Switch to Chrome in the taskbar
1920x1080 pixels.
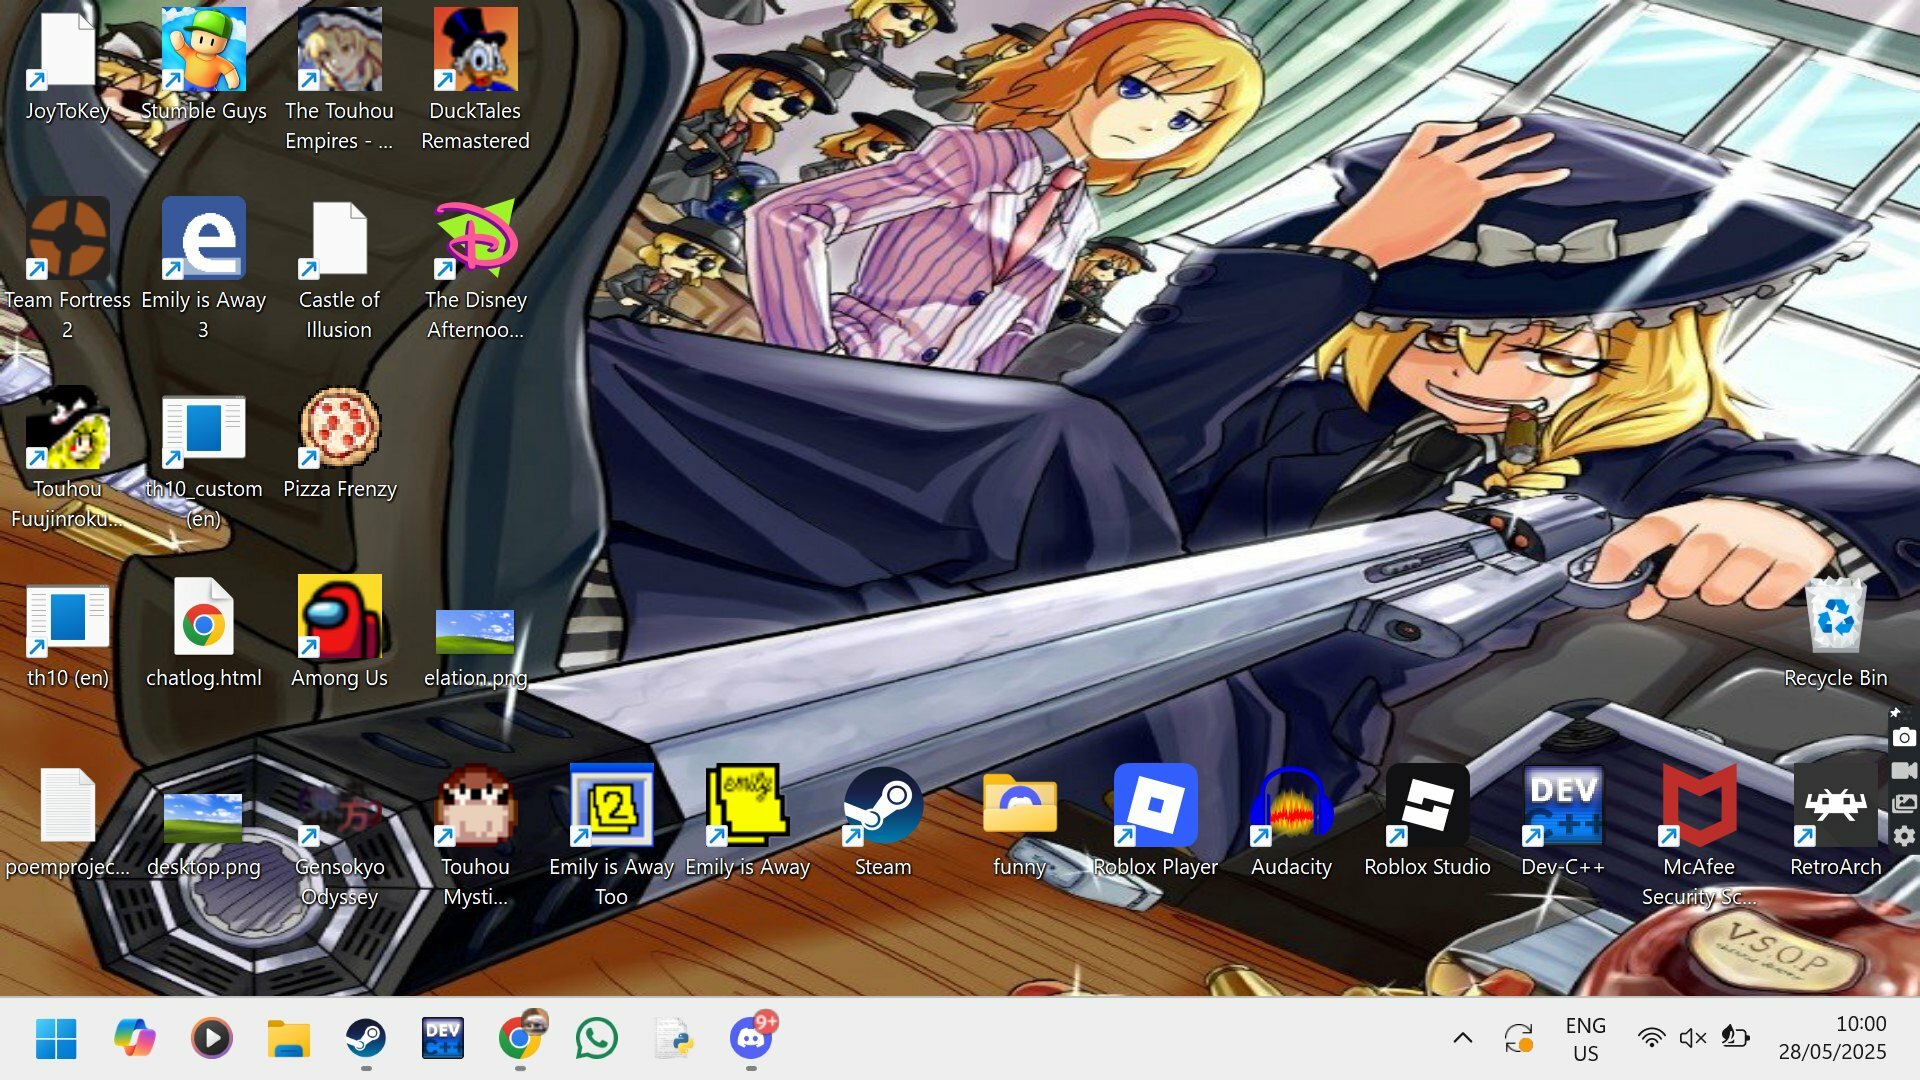tap(521, 1038)
